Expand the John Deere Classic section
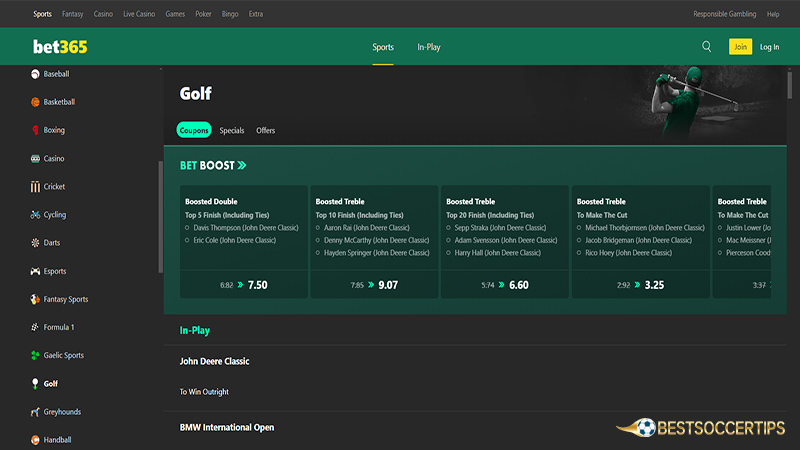Viewport: 800px width, 450px height. [214, 361]
